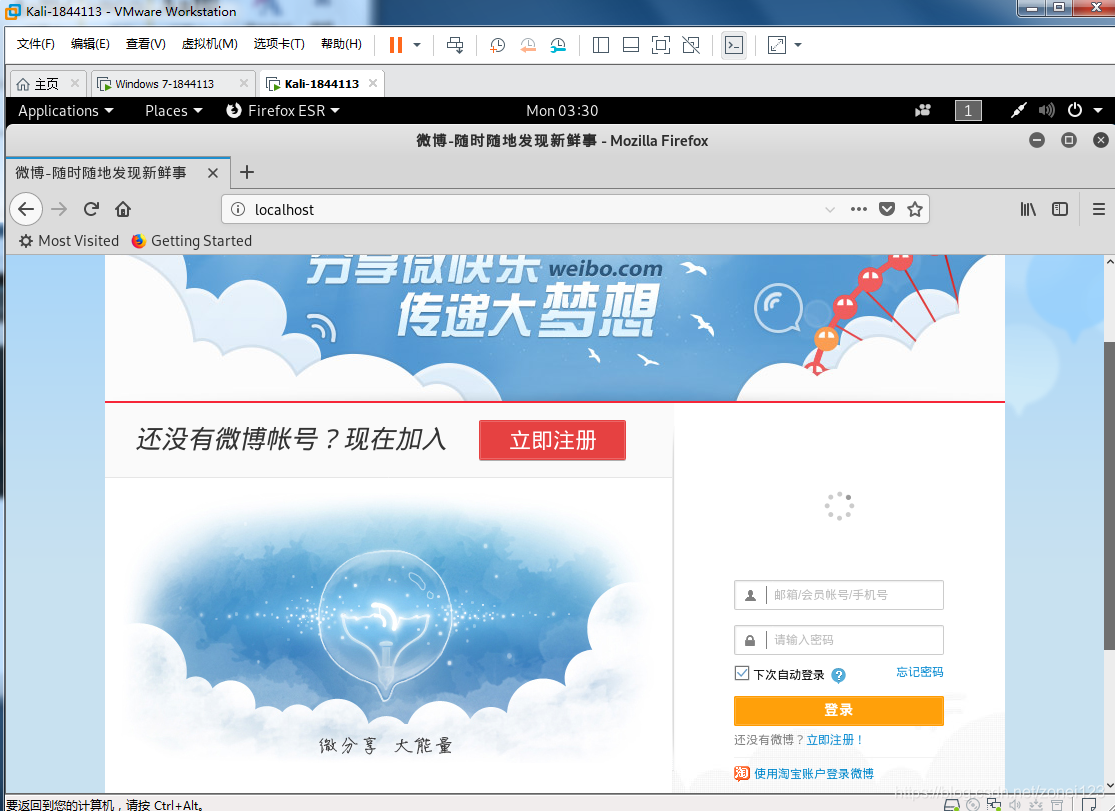Open the VMware snapshot manager icon
Viewport: 1115px width, 811px height.
tap(558, 45)
